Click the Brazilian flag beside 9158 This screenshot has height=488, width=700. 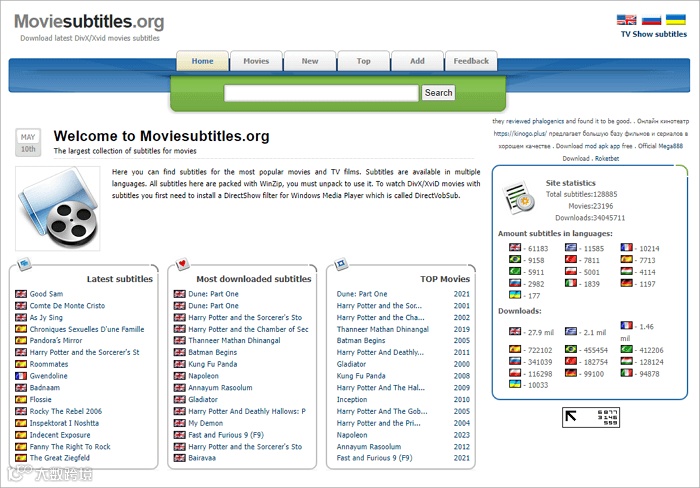515,259
